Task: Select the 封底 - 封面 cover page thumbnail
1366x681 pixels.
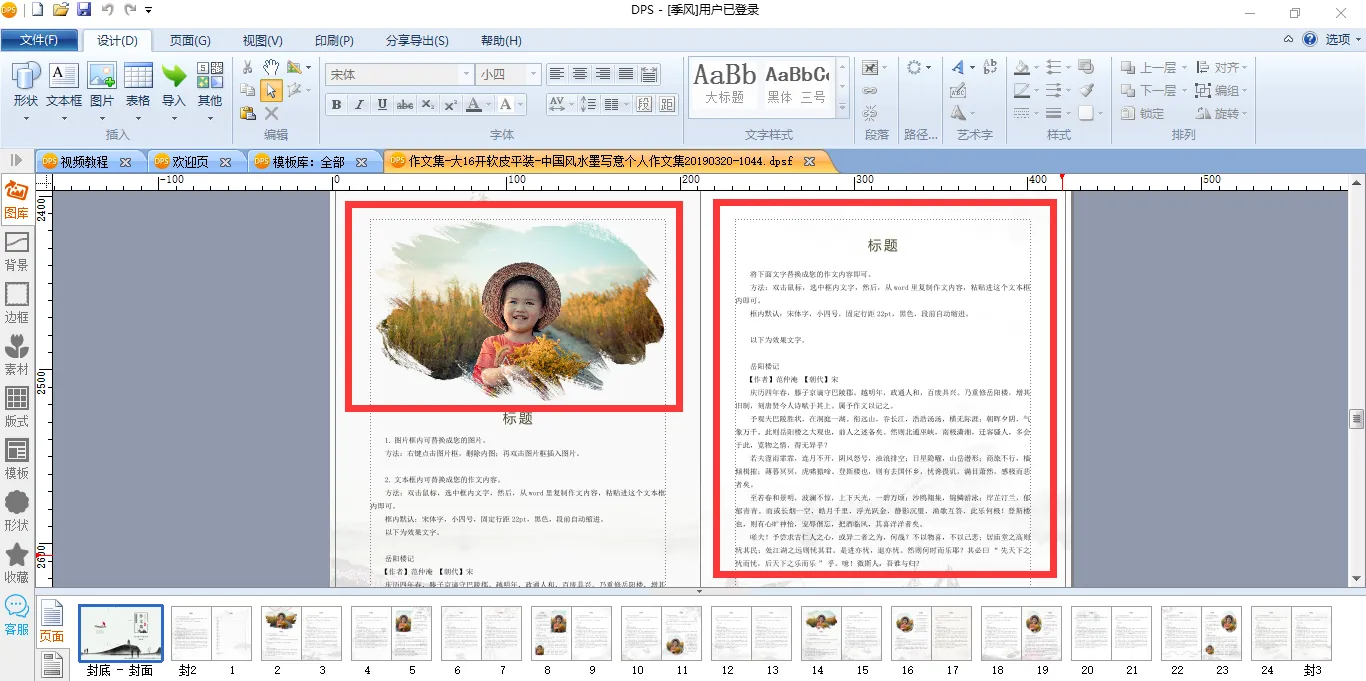Action: coord(120,633)
